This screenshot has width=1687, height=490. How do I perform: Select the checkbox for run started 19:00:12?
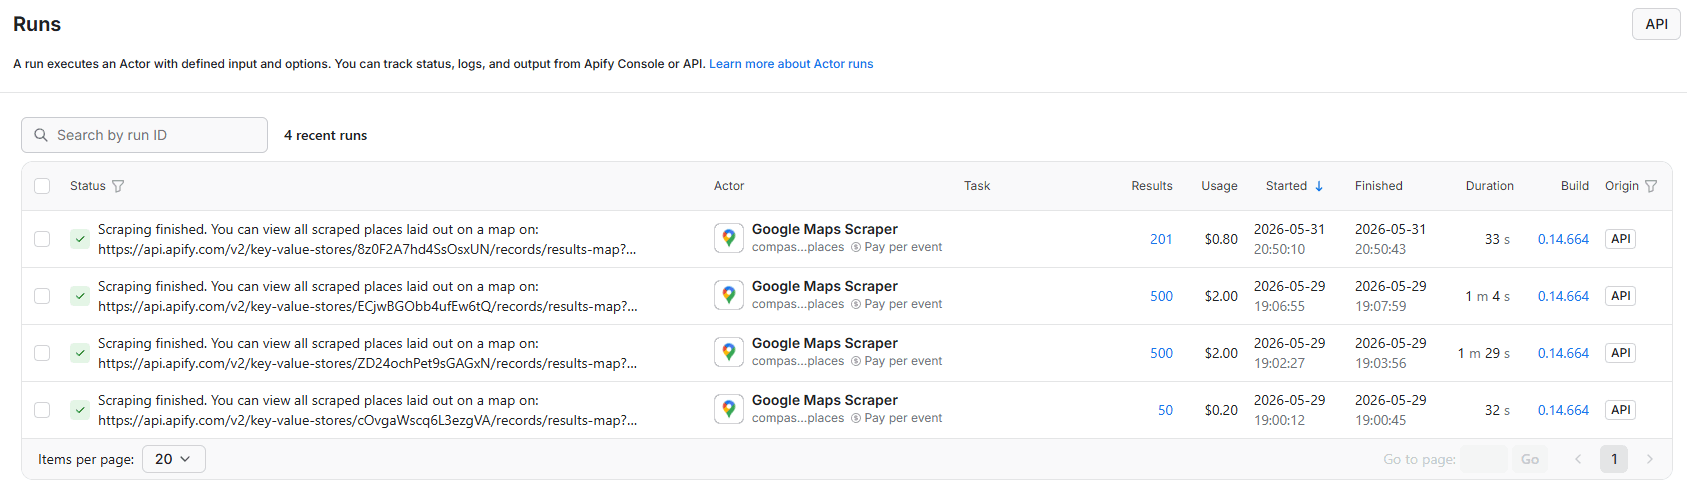click(x=42, y=410)
